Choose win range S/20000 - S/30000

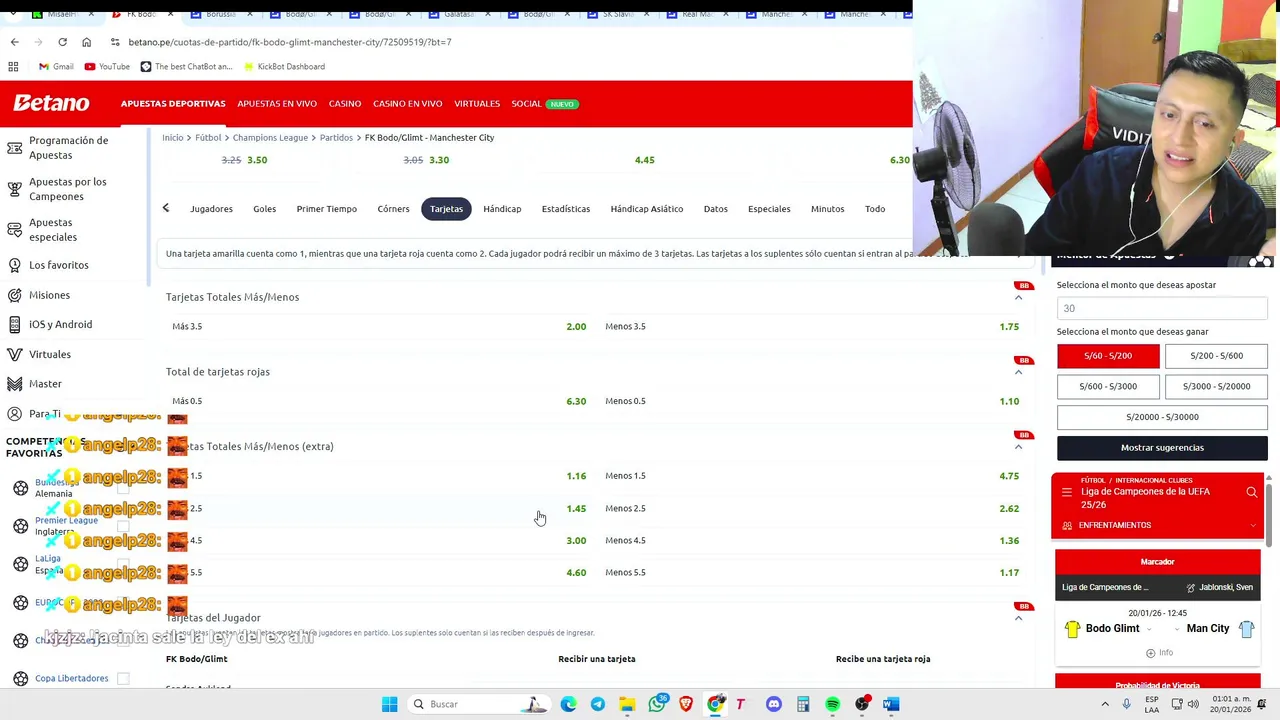click(x=1162, y=417)
